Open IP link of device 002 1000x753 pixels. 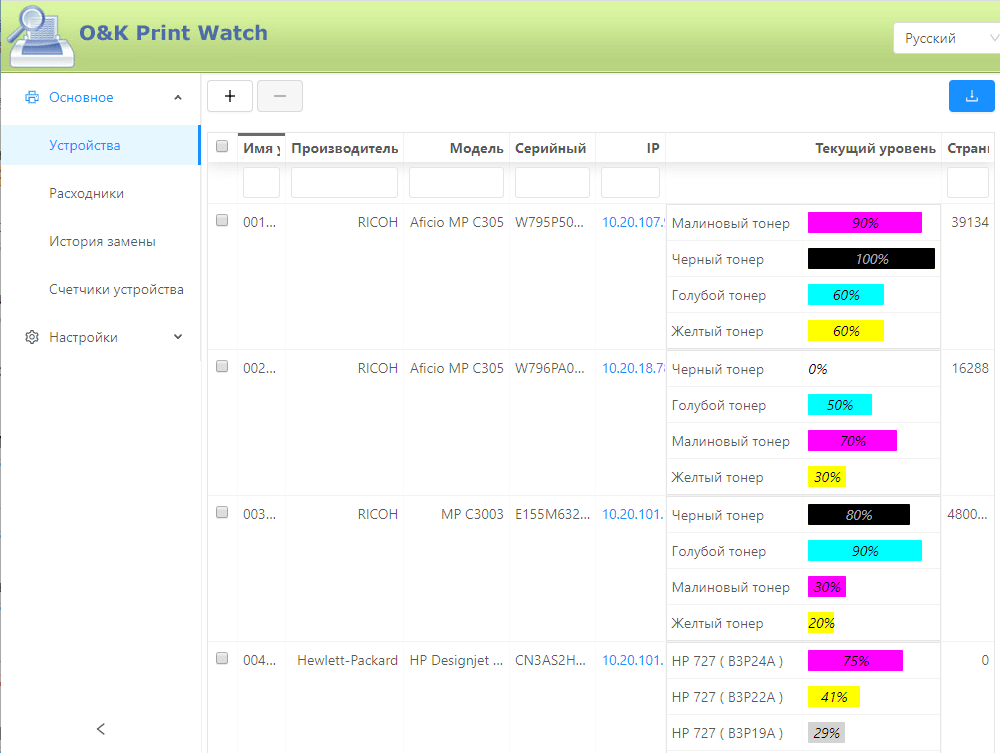pos(633,368)
